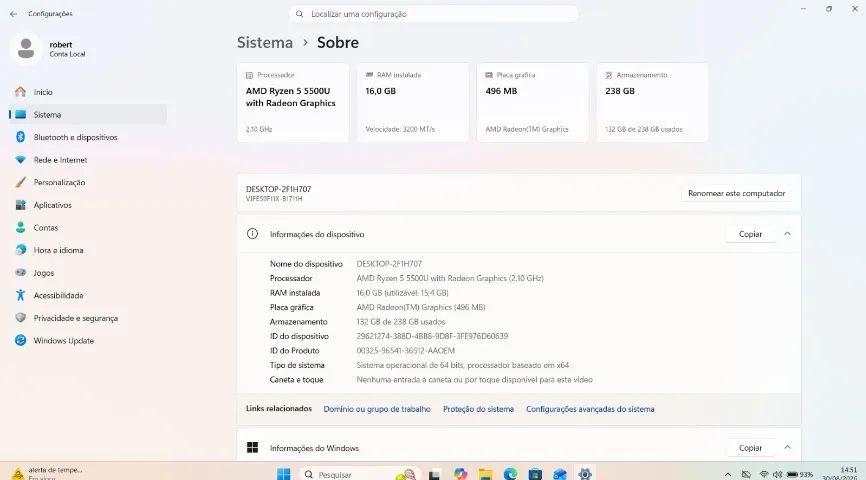
Task: Click the volume speaker tray icon
Action: (778, 474)
